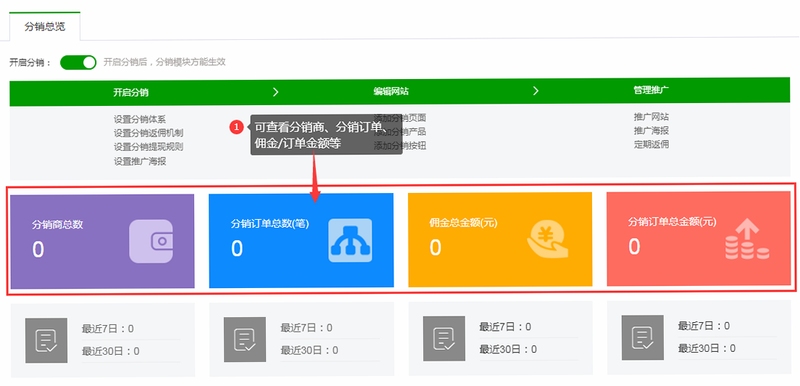Open the 设置分销体系 link
The width and height of the screenshot is (800, 386).
pos(140,119)
